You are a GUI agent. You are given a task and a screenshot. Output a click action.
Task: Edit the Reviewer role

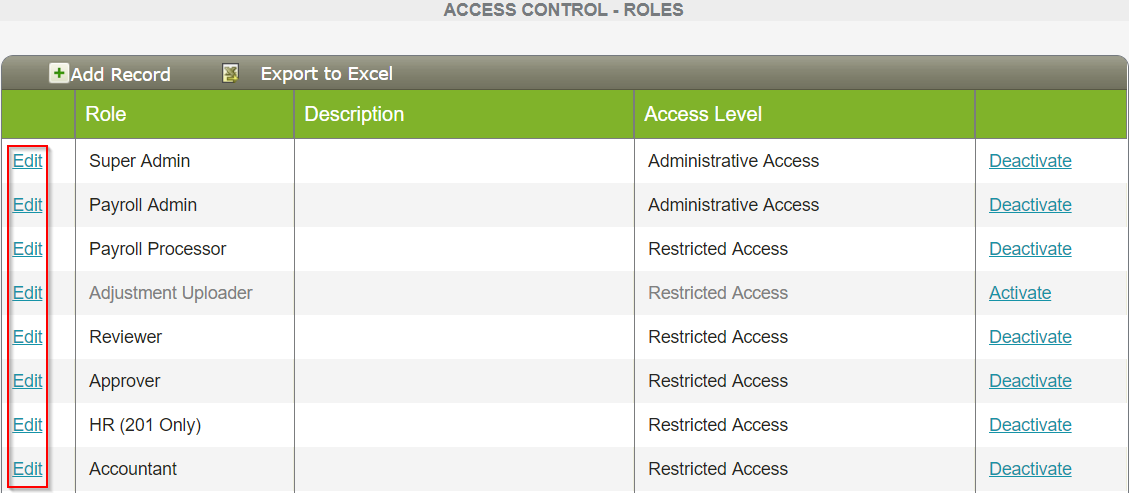coord(27,337)
